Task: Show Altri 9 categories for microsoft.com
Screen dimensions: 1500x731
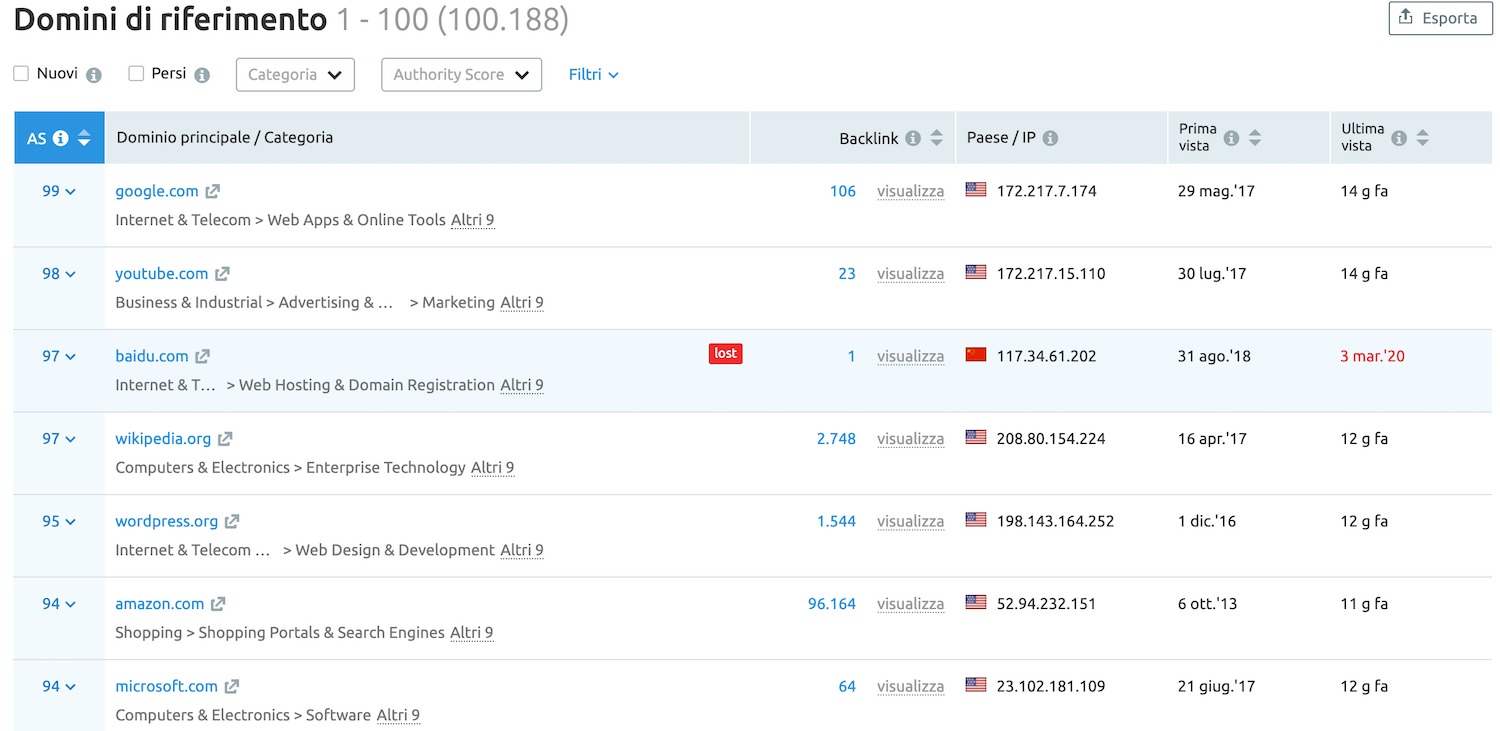Action: pos(398,715)
